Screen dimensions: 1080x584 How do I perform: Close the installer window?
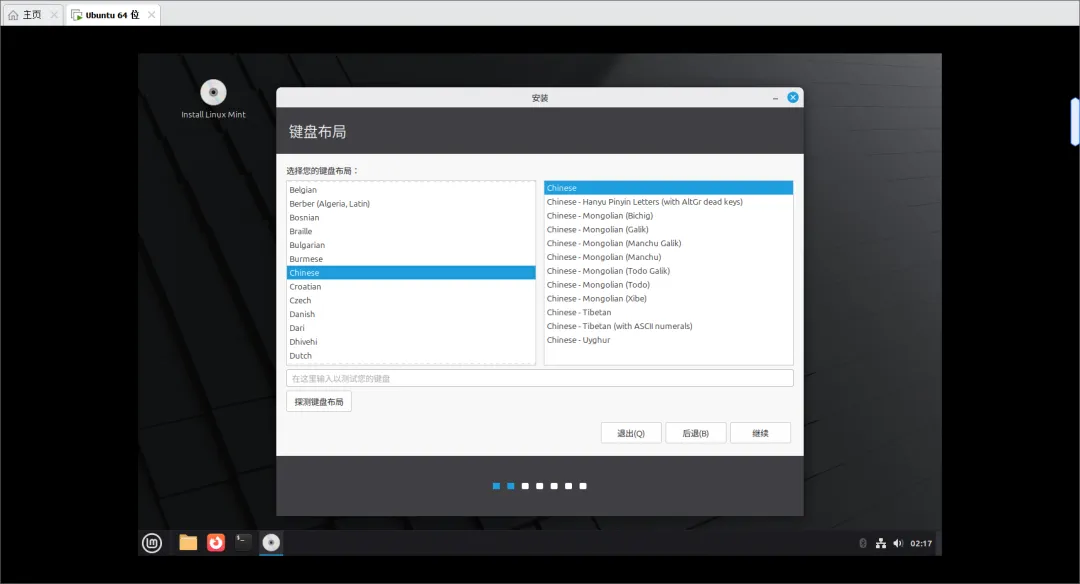[793, 97]
